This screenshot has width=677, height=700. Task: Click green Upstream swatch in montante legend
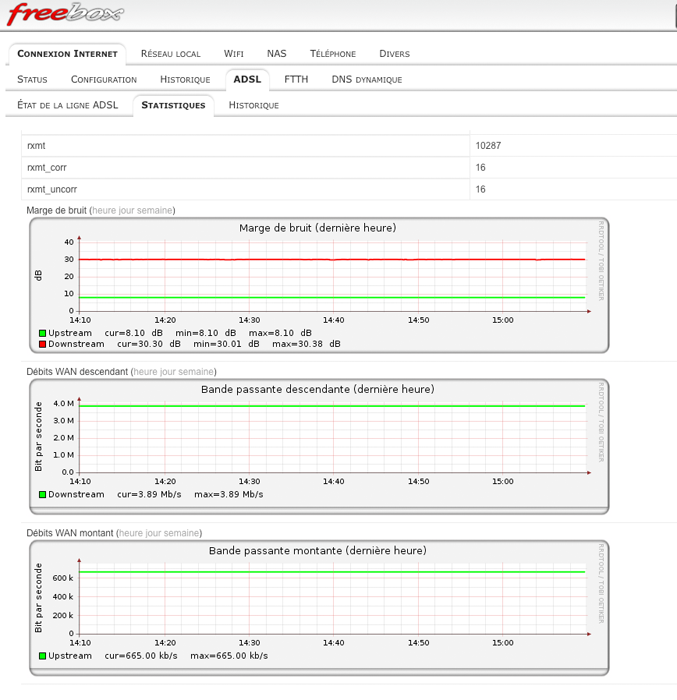click(x=42, y=656)
